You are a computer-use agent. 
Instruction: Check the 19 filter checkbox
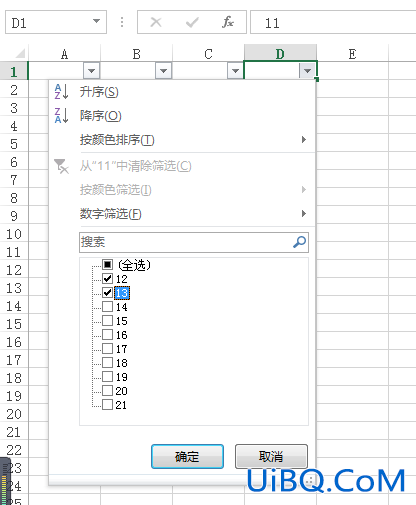[107, 377]
